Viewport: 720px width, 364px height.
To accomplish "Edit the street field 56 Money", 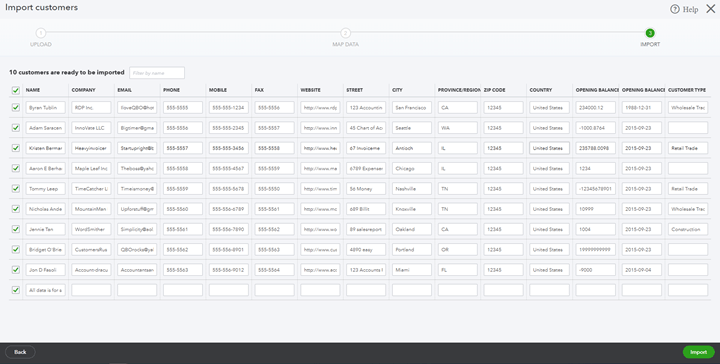I will point(366,189).
